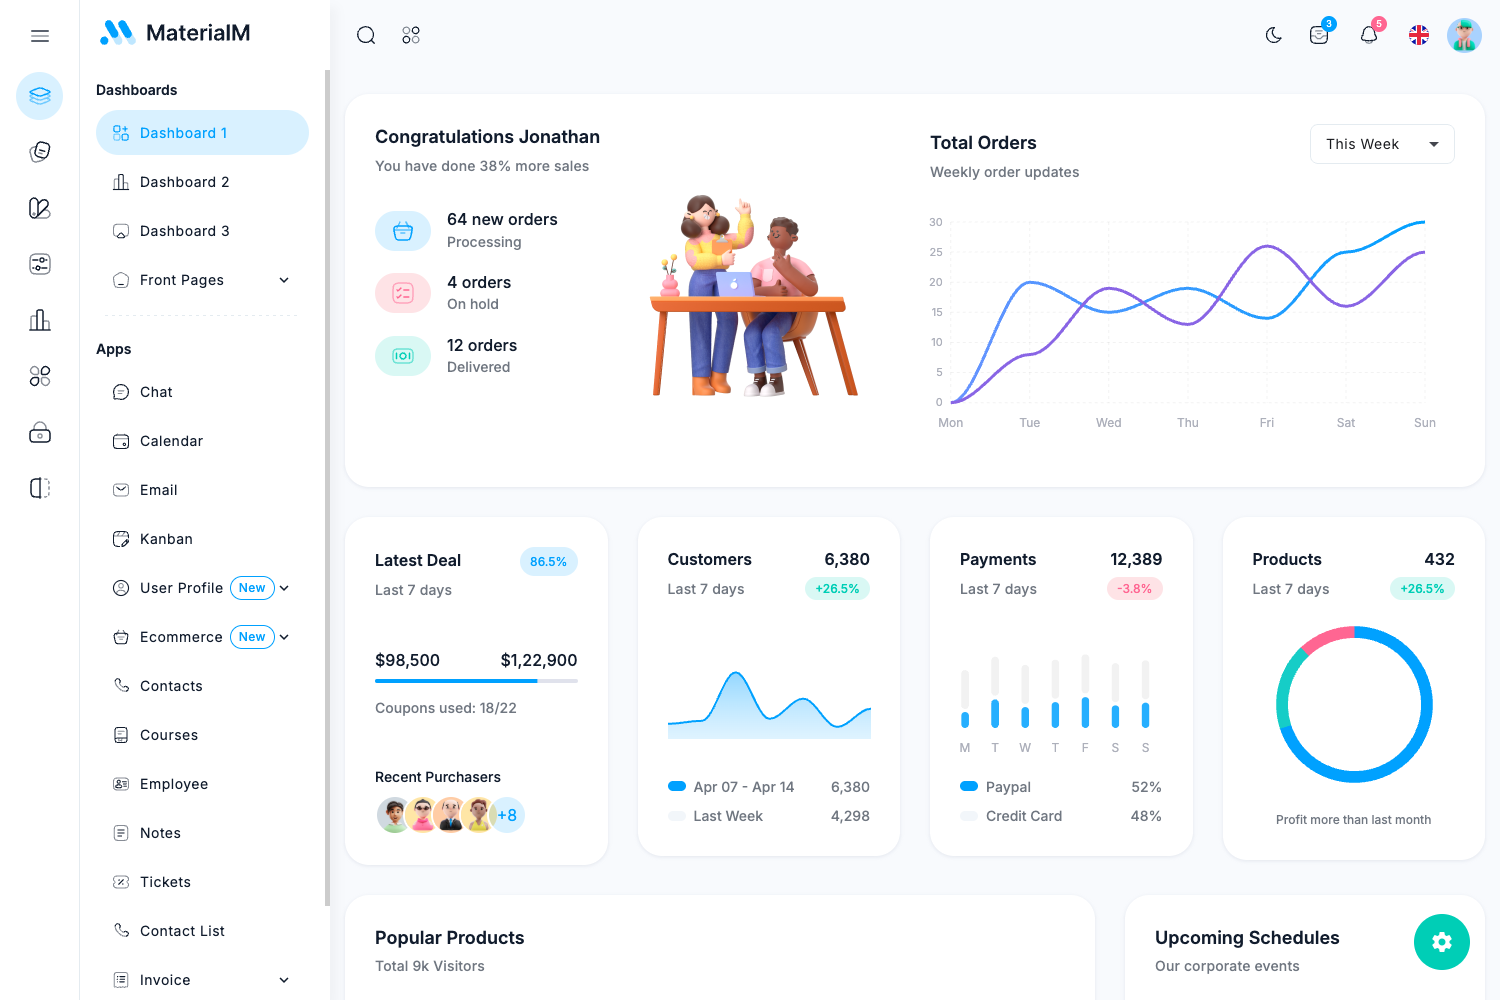Toggle the hamburger menu to collapse sidebar
This screenshot has width=1500, height=1000.
tap(39, 35)
